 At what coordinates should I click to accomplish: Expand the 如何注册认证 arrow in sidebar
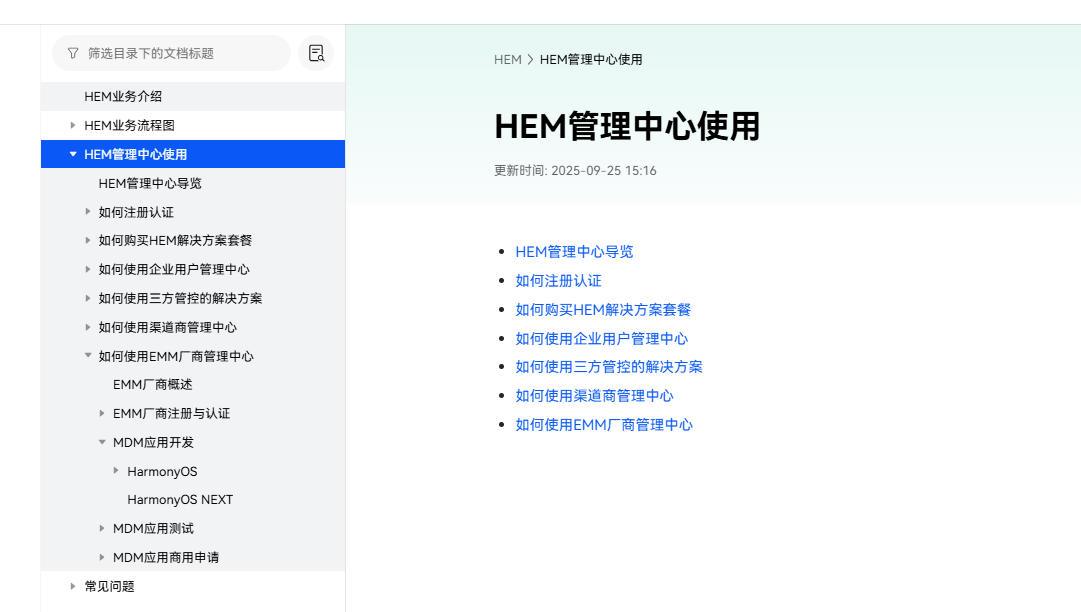88,212
